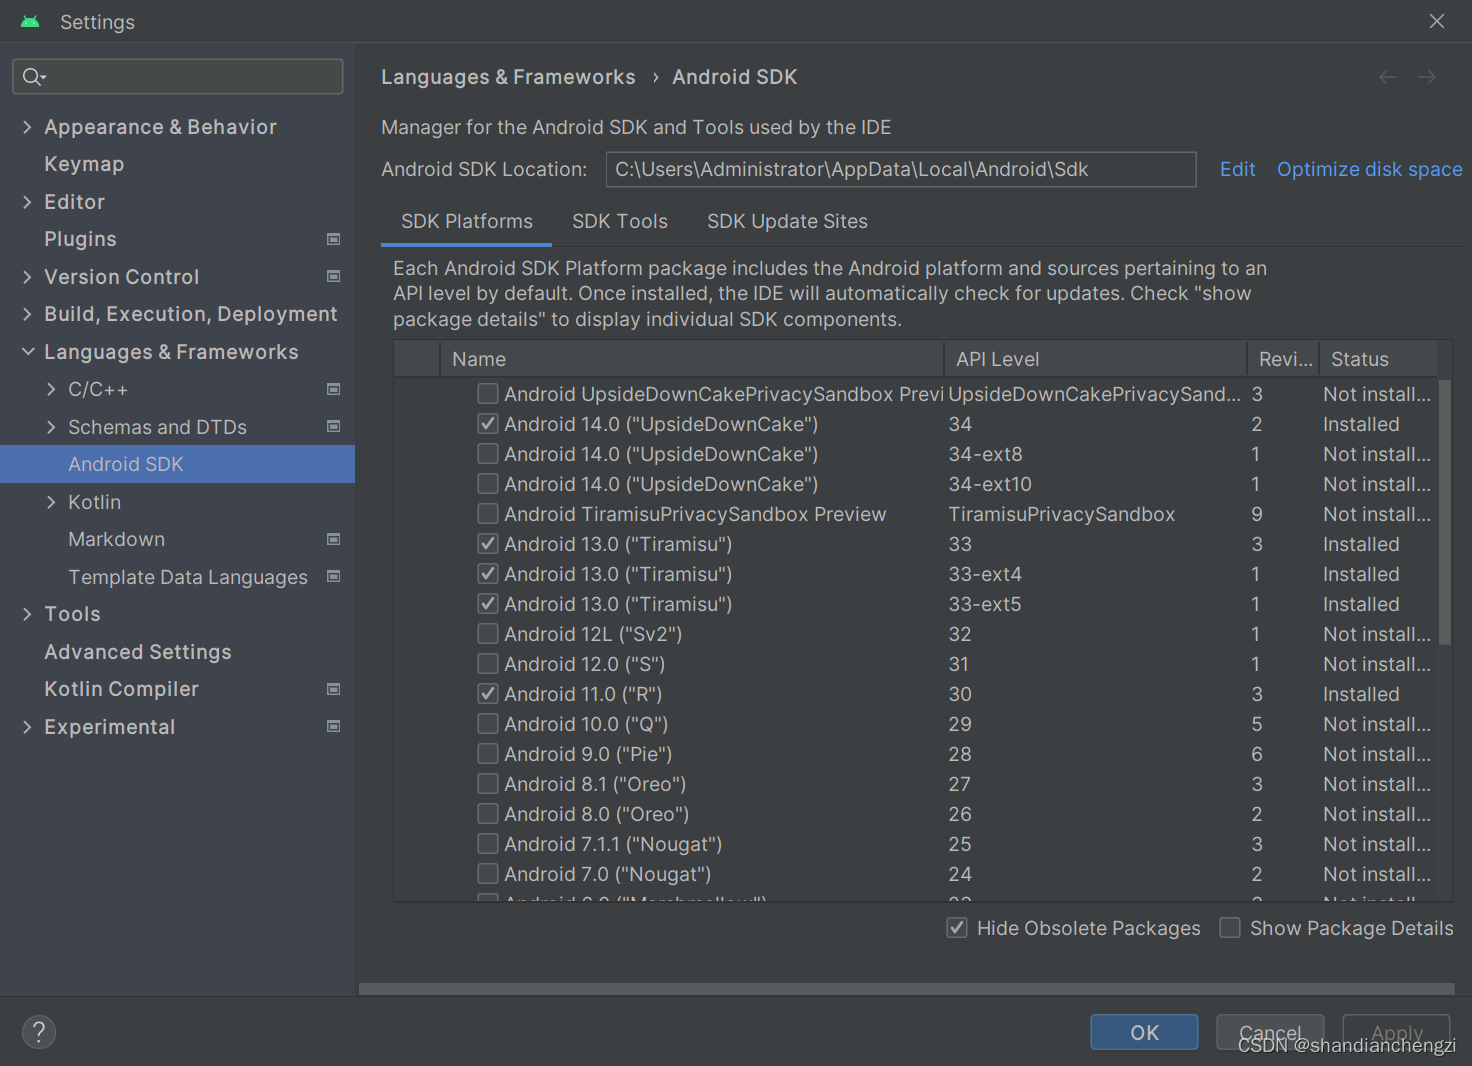Expand Version Control section
This screenshot has height=1066, width=1472.
[x=27, y=277]
